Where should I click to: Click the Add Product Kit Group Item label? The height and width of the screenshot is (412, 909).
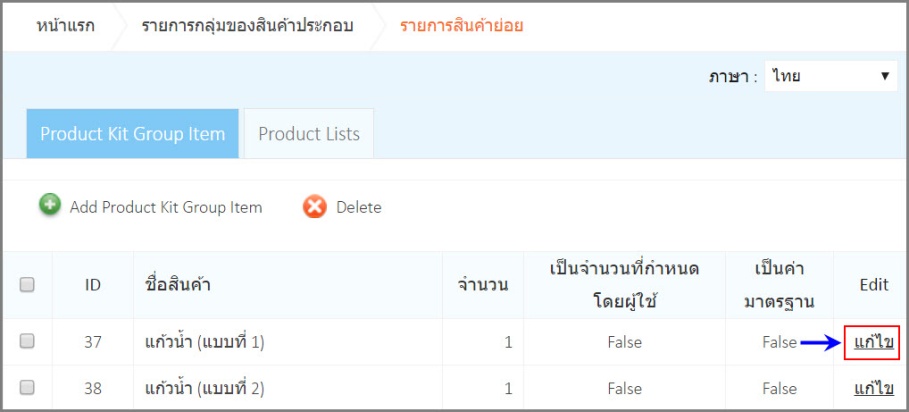(x=166, y=207)
